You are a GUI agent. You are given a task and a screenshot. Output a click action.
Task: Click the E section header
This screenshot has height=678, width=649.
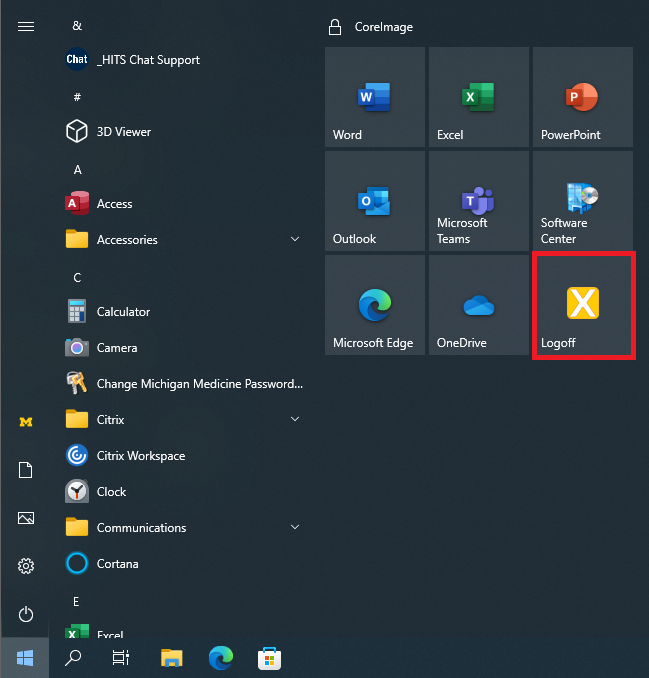pos(76,601)
